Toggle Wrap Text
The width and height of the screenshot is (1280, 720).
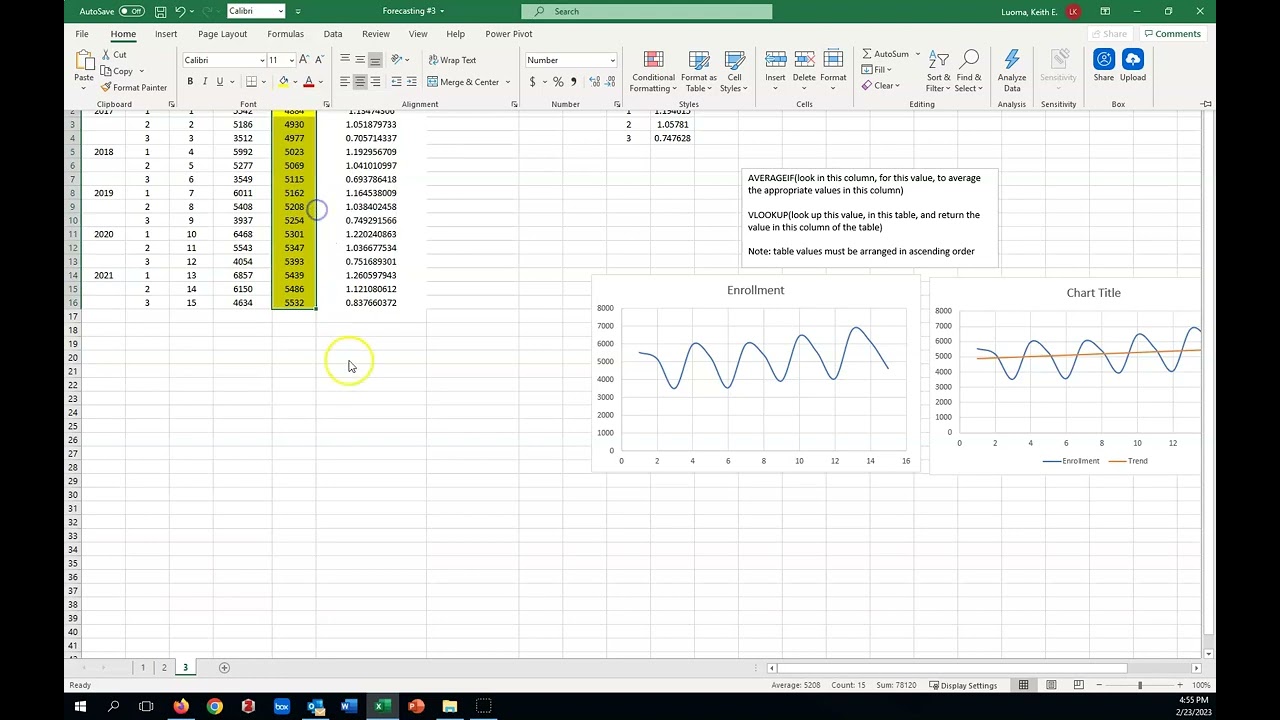point(452,60)
